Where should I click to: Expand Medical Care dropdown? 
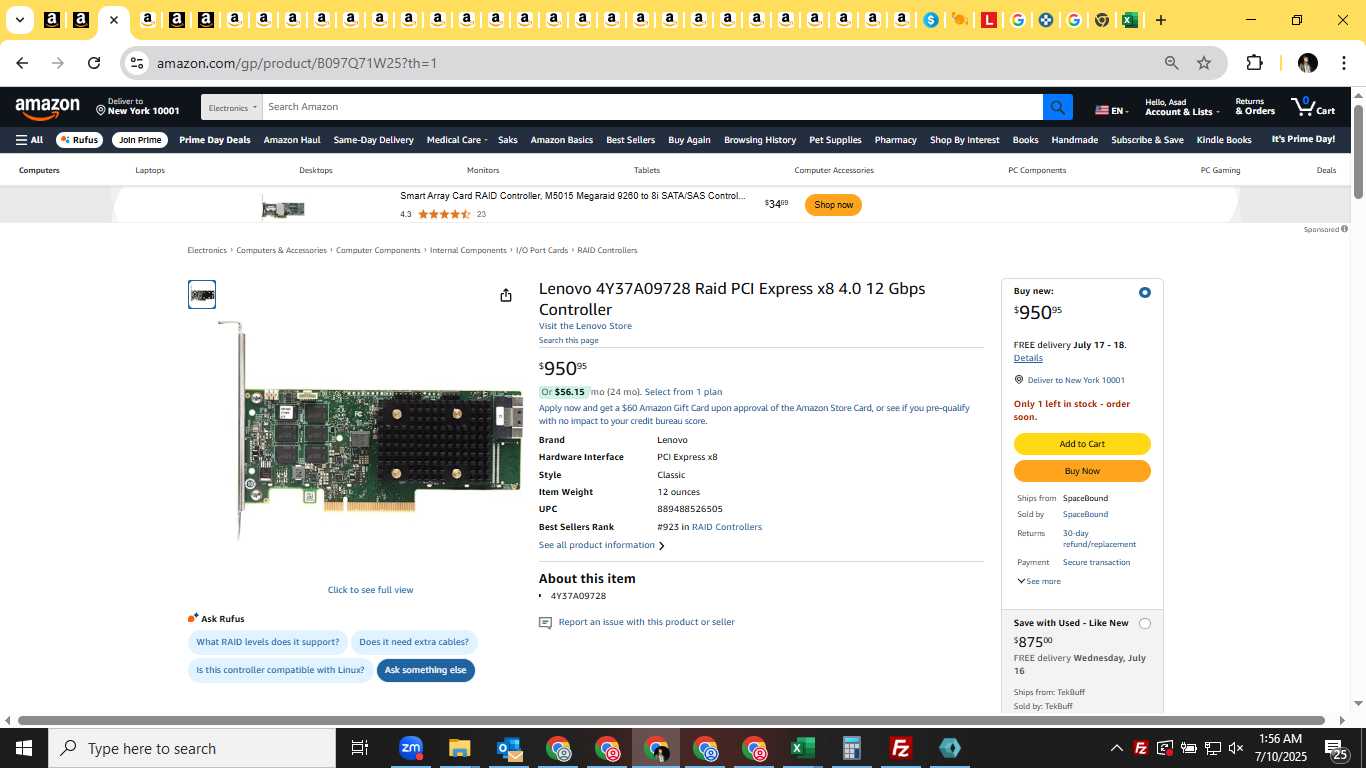click(457, 140)
